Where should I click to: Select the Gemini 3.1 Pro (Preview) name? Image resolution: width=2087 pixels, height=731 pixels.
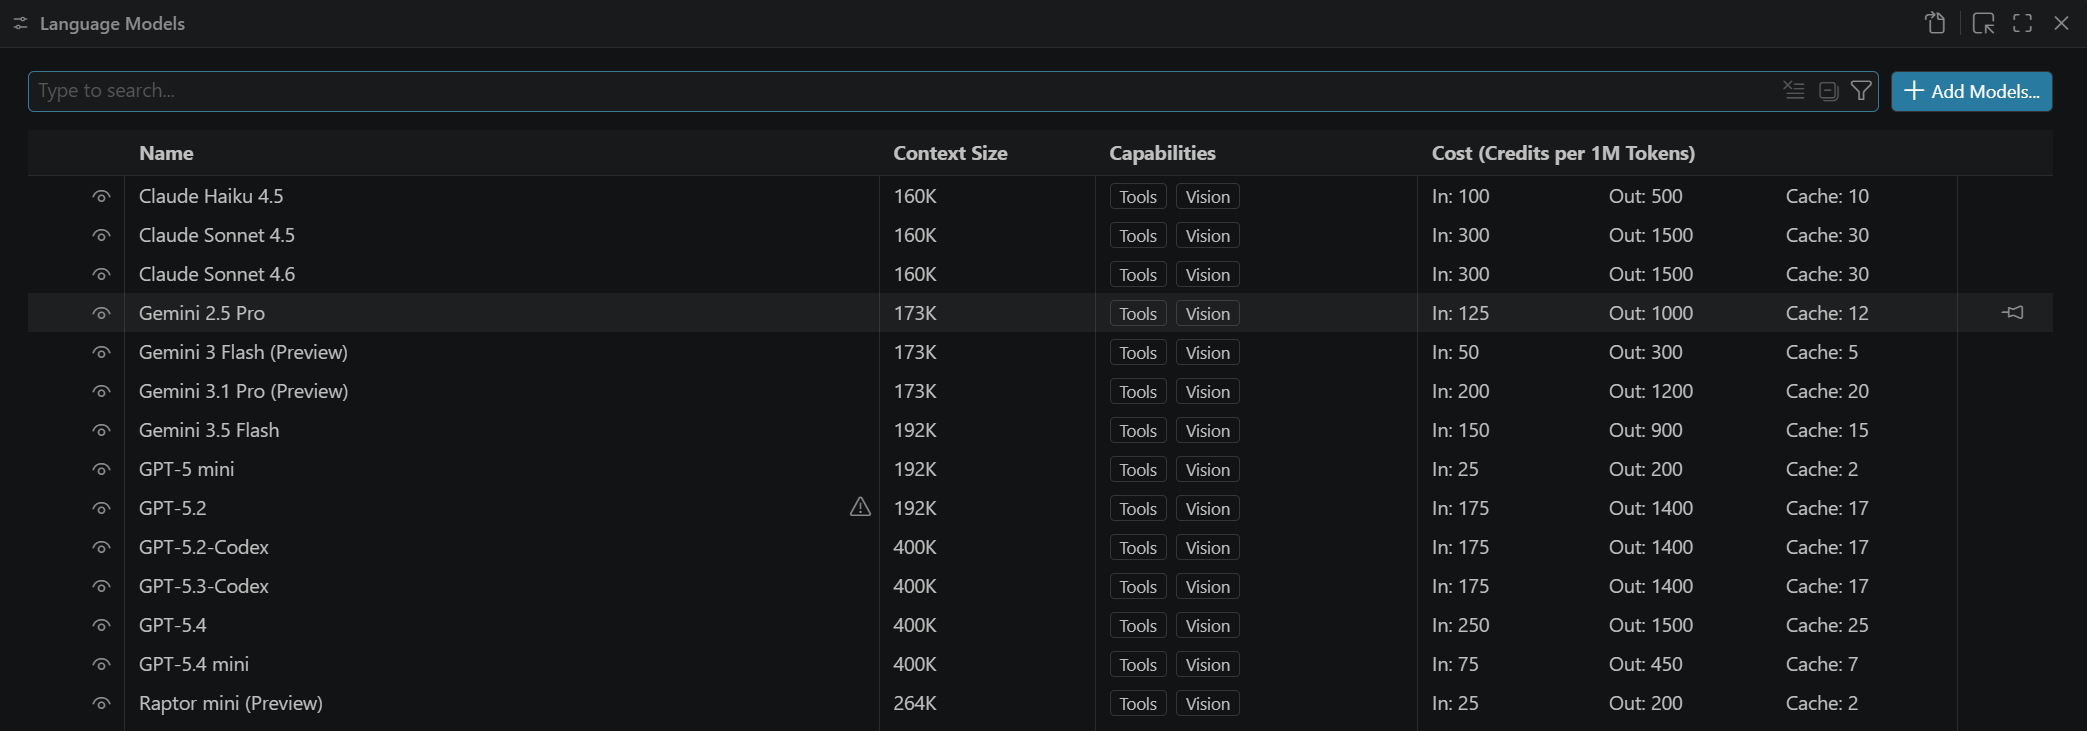(x=243, y=391)
